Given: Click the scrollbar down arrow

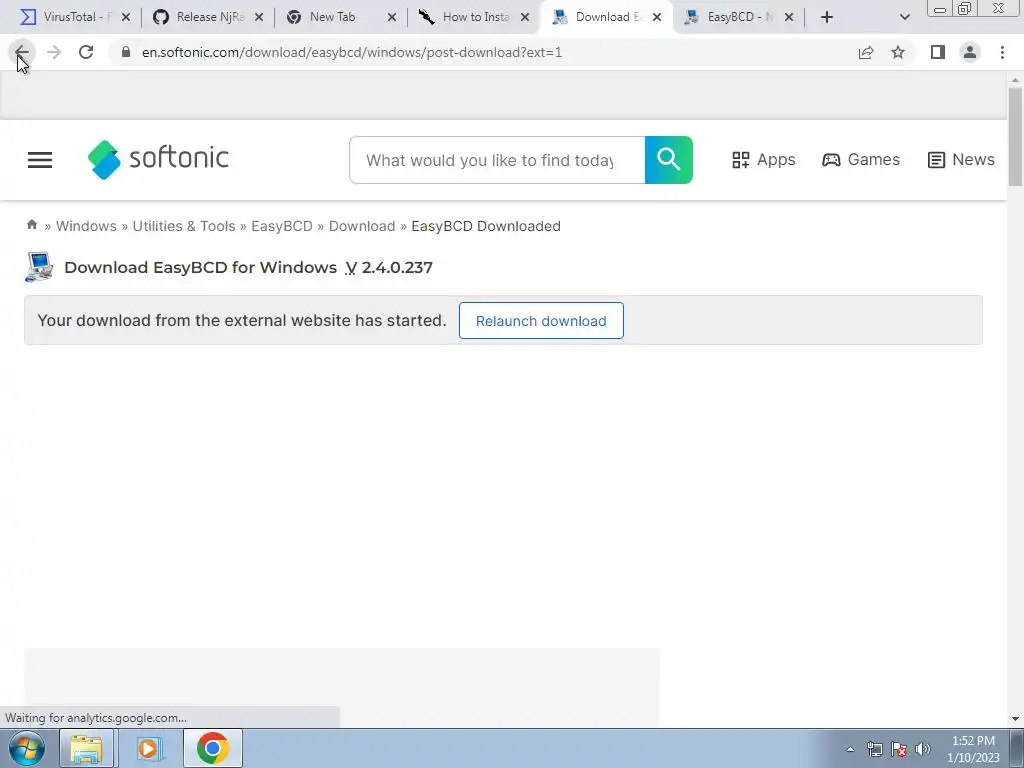Looking at the screenshot, I should coord(1015,719).
